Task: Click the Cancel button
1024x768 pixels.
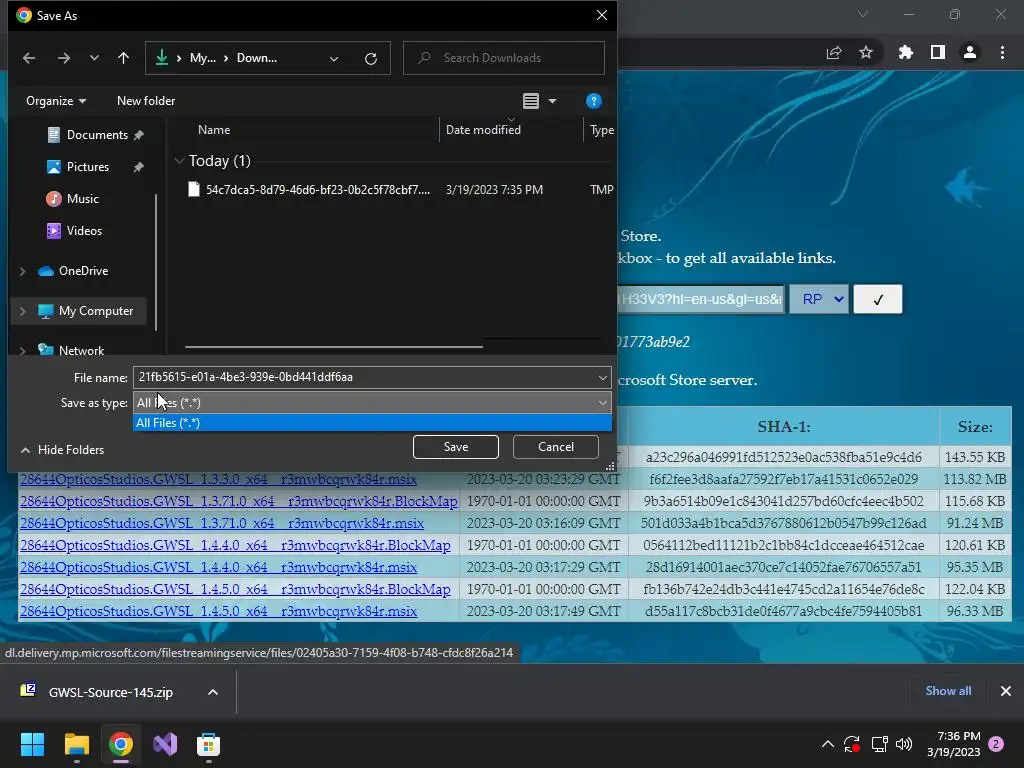Action: (556, 447)
